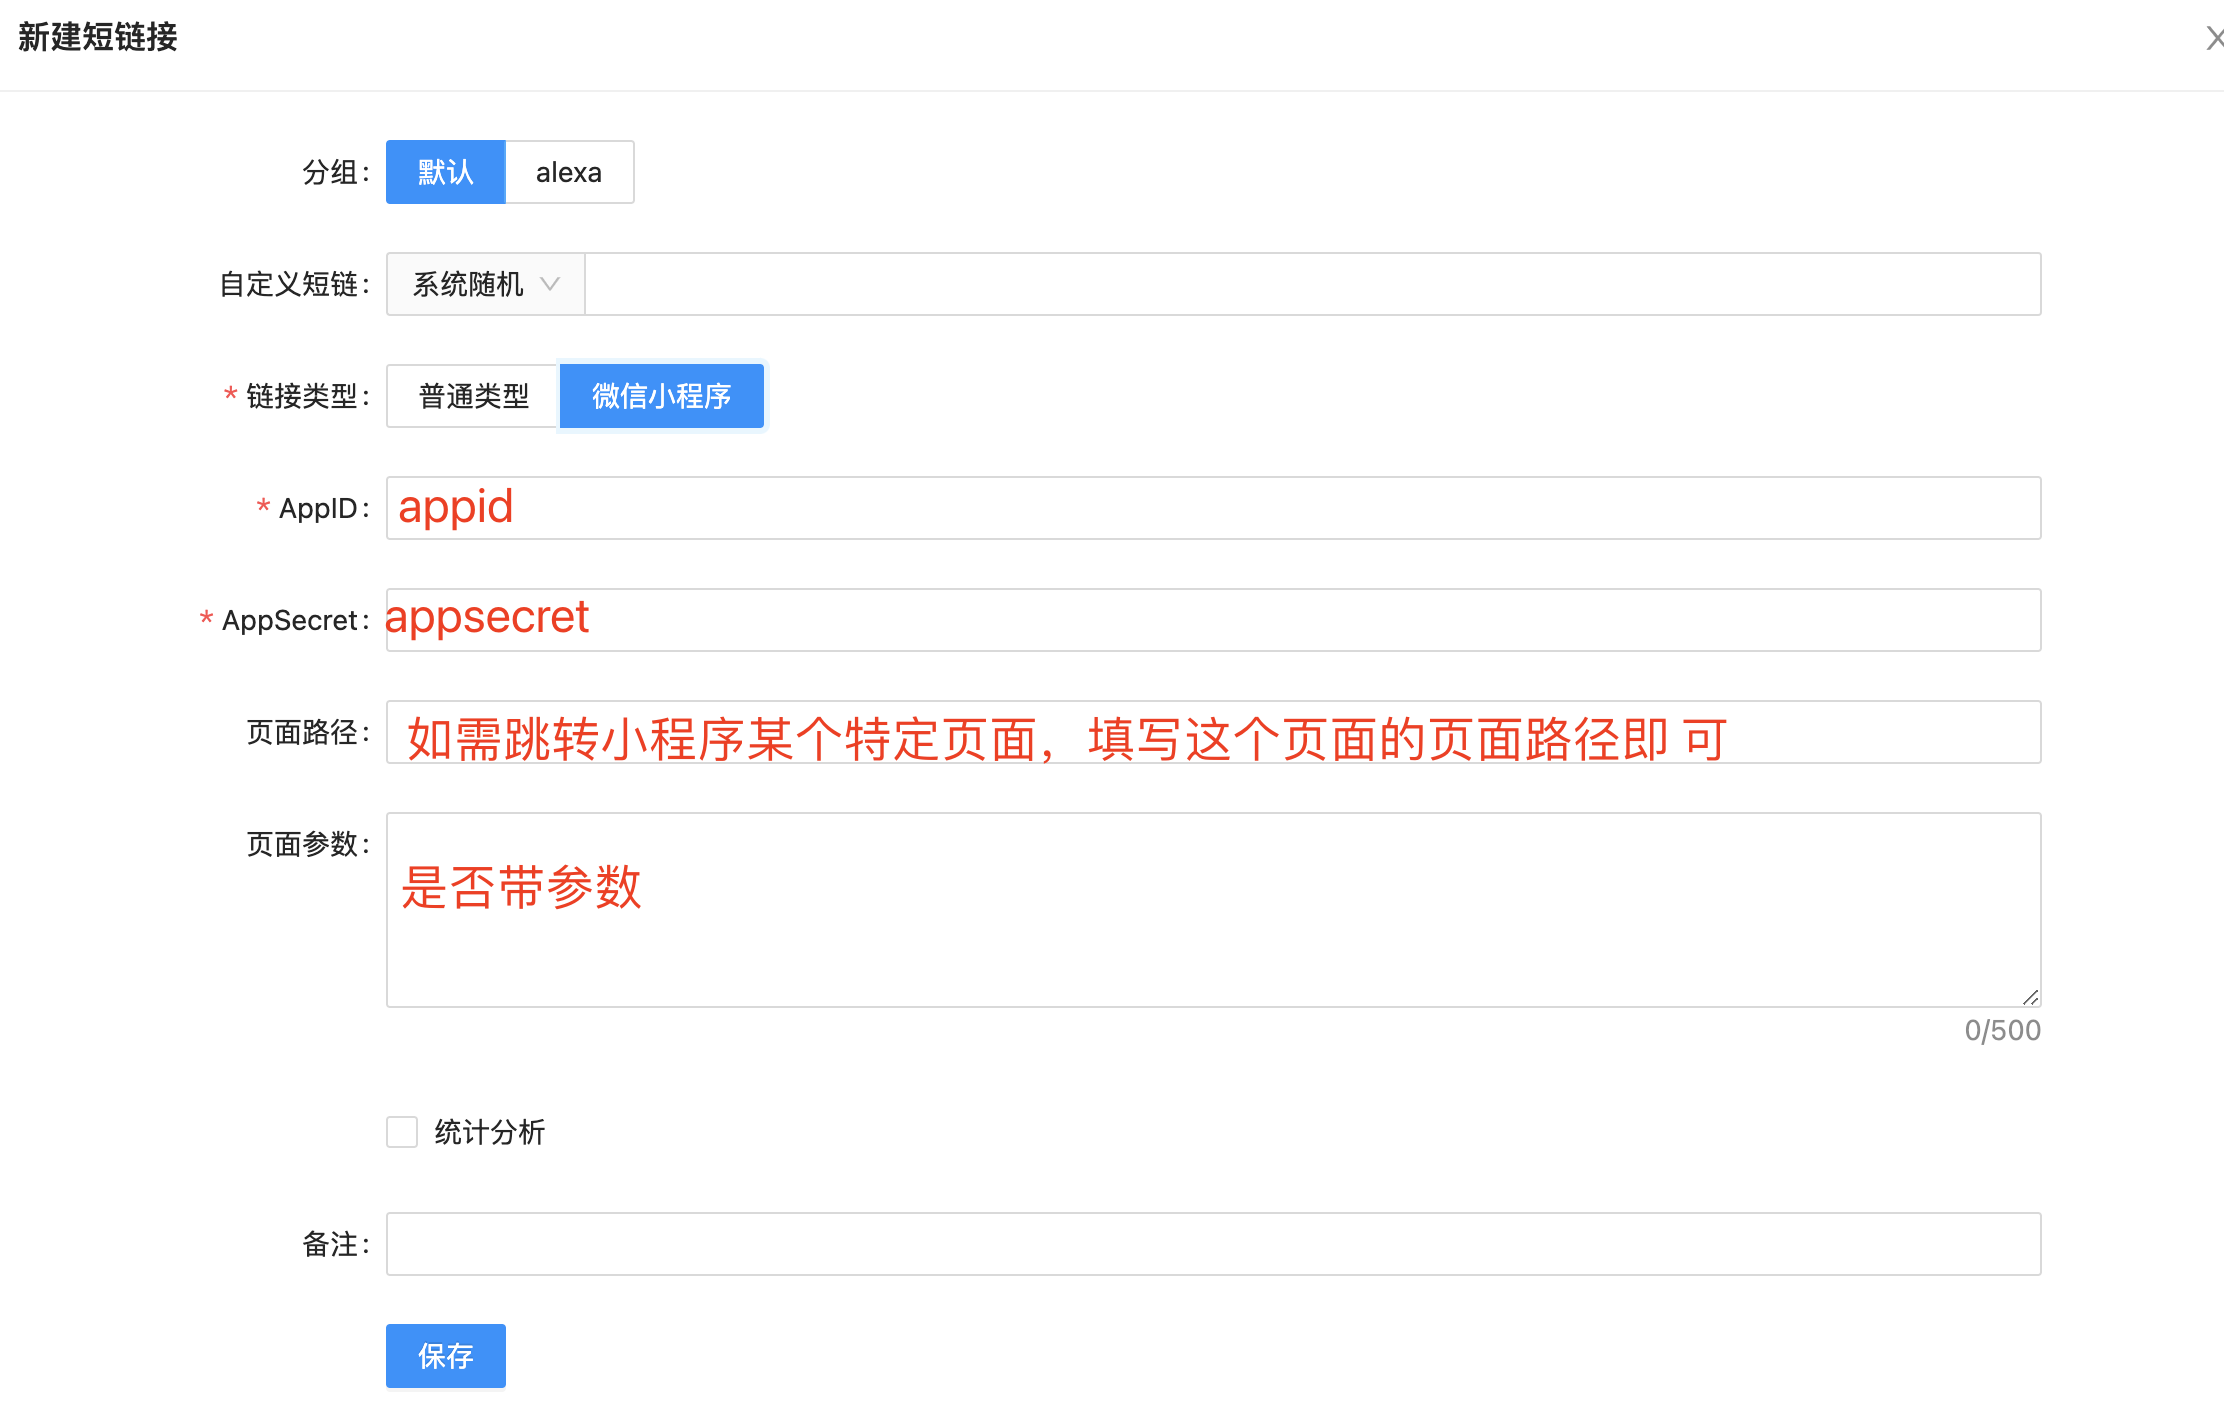This screenshot has width=2224, height=1428.
Task: Enable the 统计分析 checkbox
Action: [402, 1132]
